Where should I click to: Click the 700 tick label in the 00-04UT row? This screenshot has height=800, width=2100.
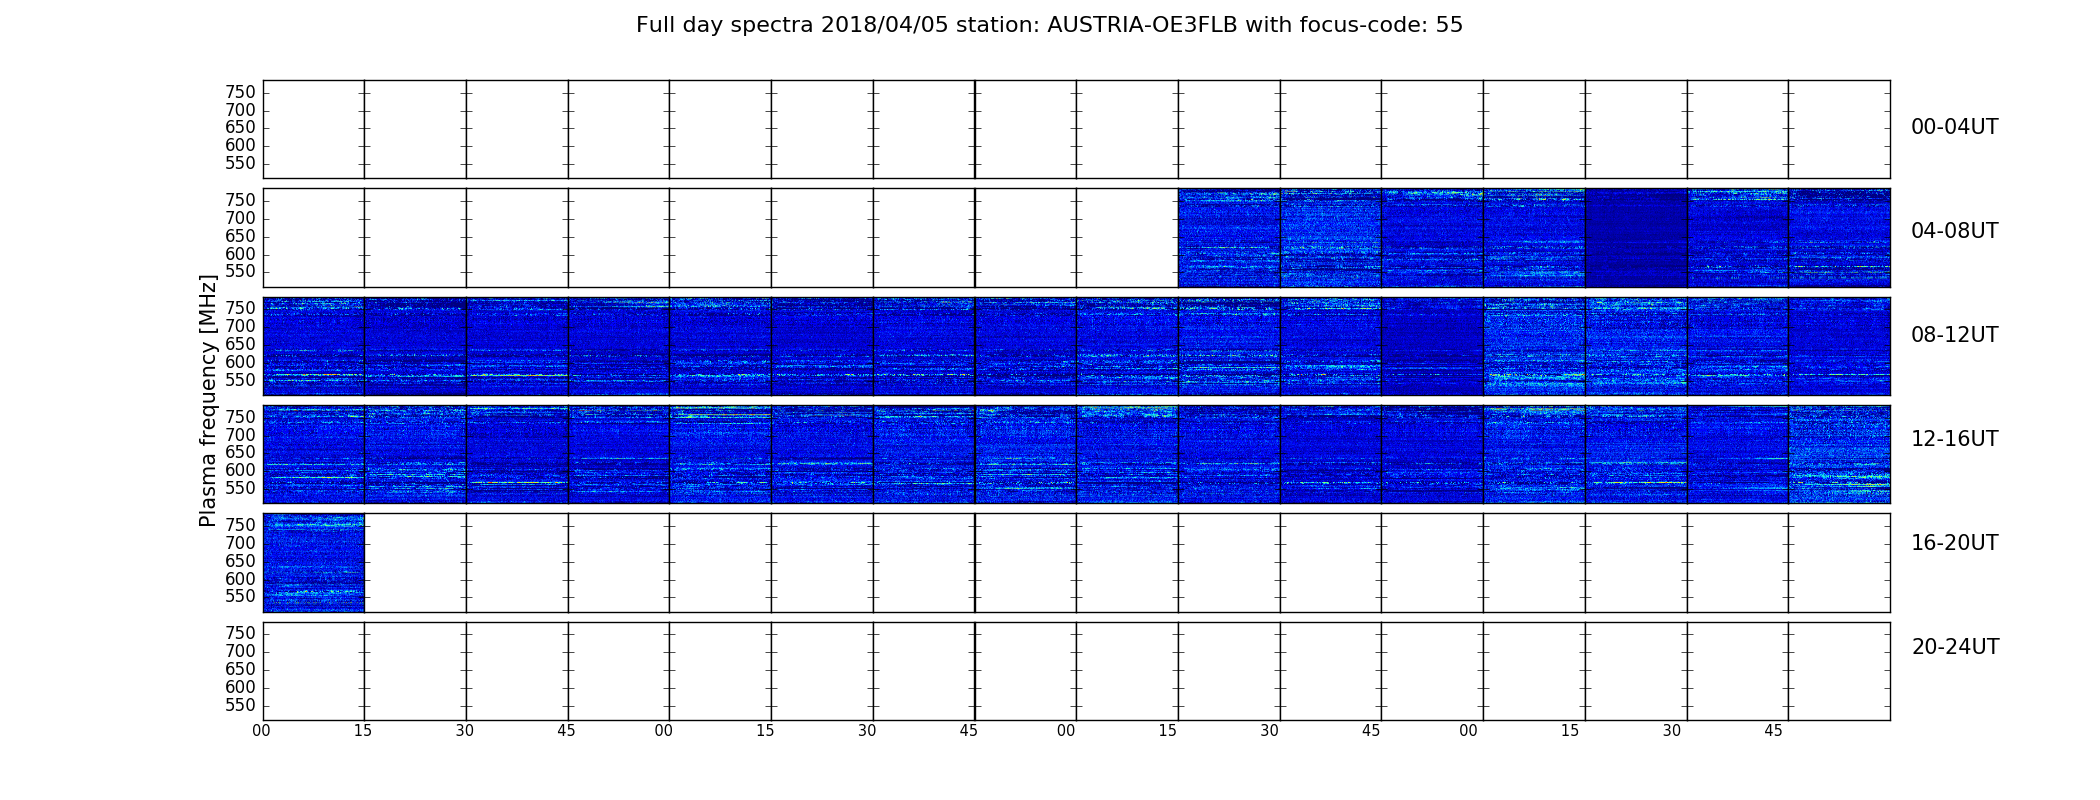240,110
